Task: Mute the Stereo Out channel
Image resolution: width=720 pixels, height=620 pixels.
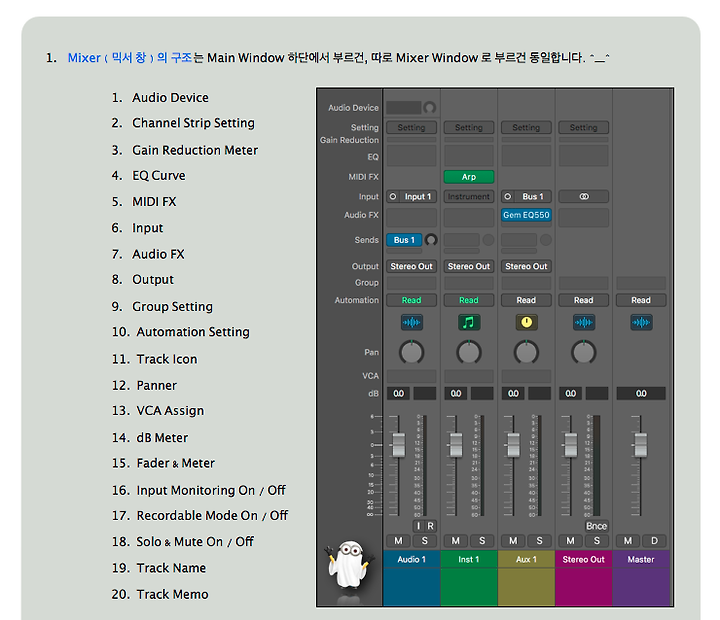Action: tap(570, 541)
